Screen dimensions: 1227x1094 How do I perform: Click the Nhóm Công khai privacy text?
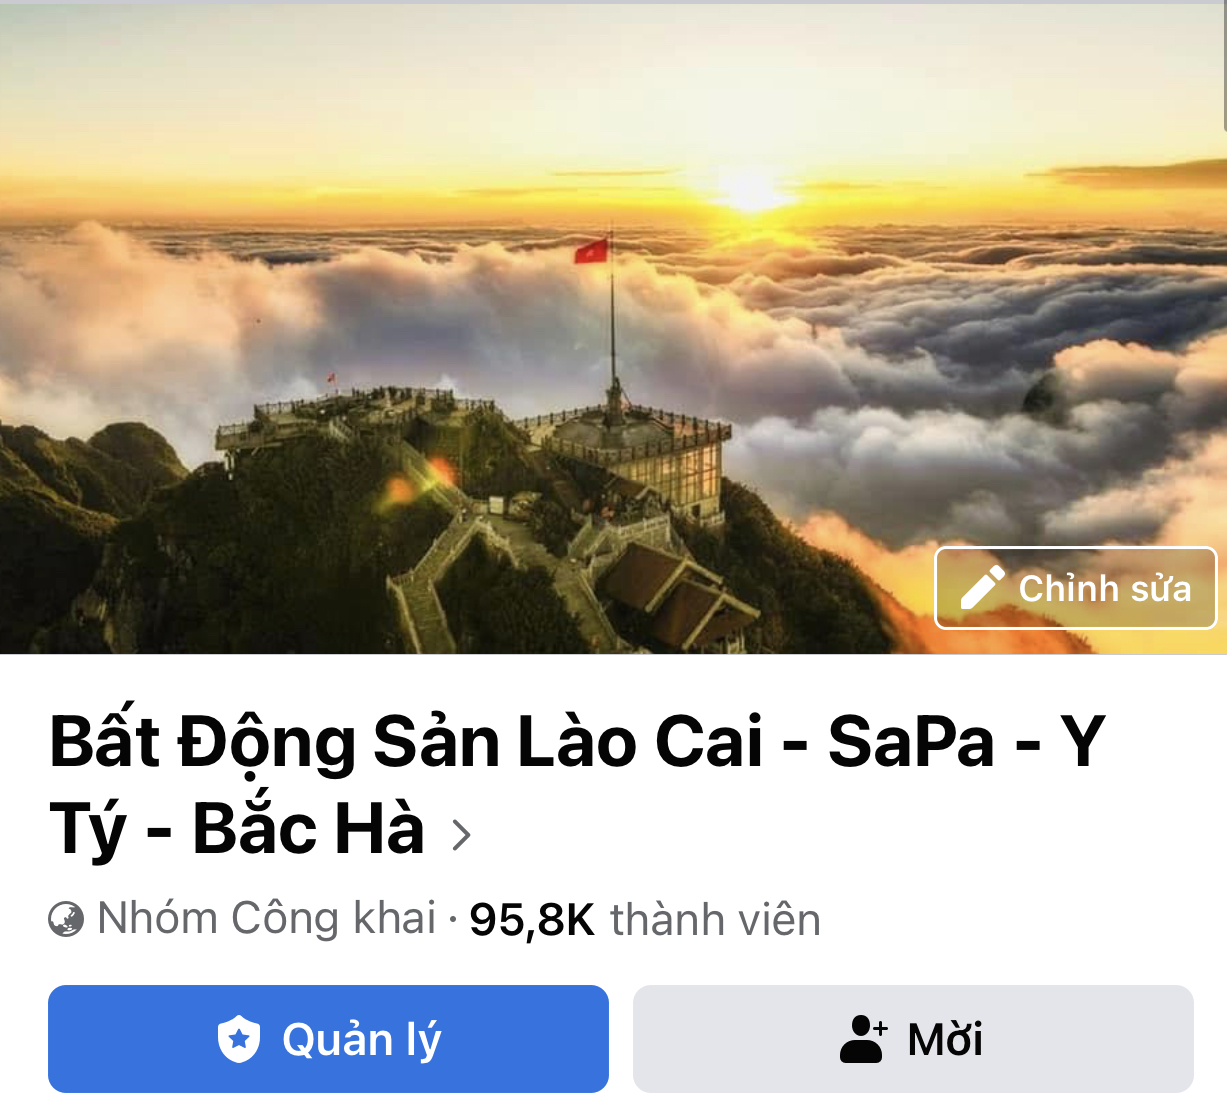pyautogui.click(x=267, y=919)
